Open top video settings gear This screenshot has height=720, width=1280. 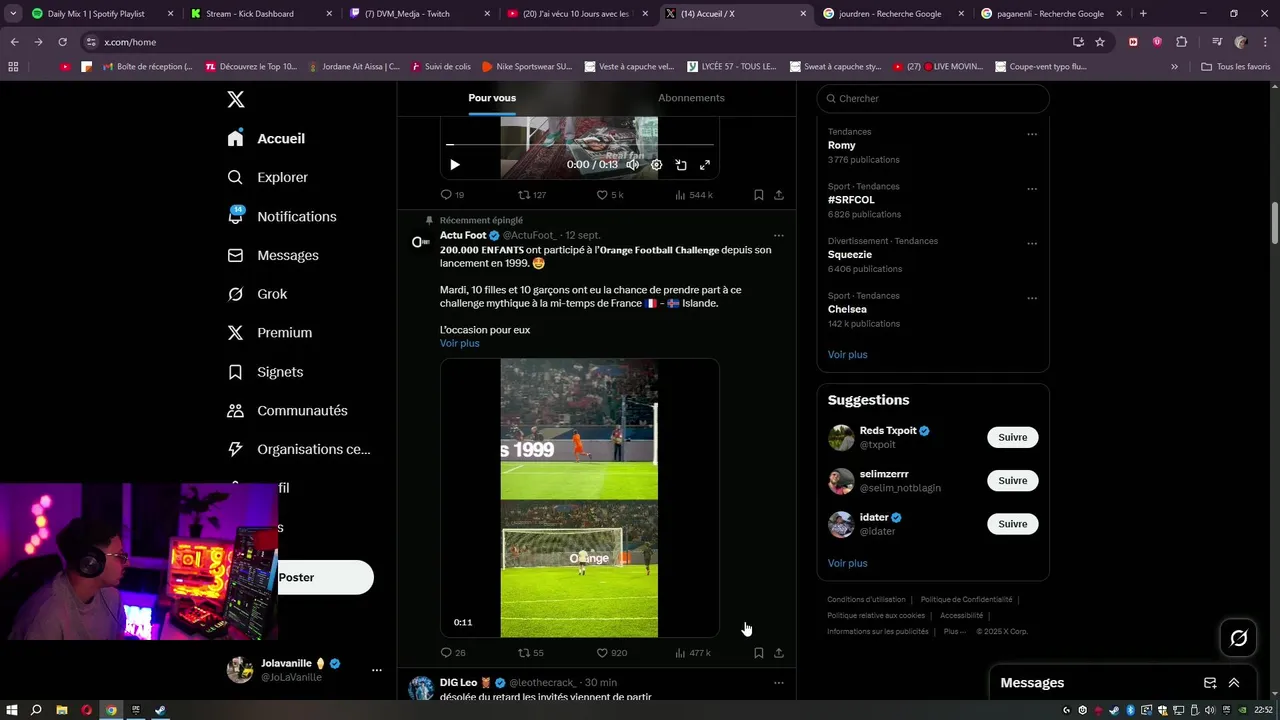click(x=656, y=165)
